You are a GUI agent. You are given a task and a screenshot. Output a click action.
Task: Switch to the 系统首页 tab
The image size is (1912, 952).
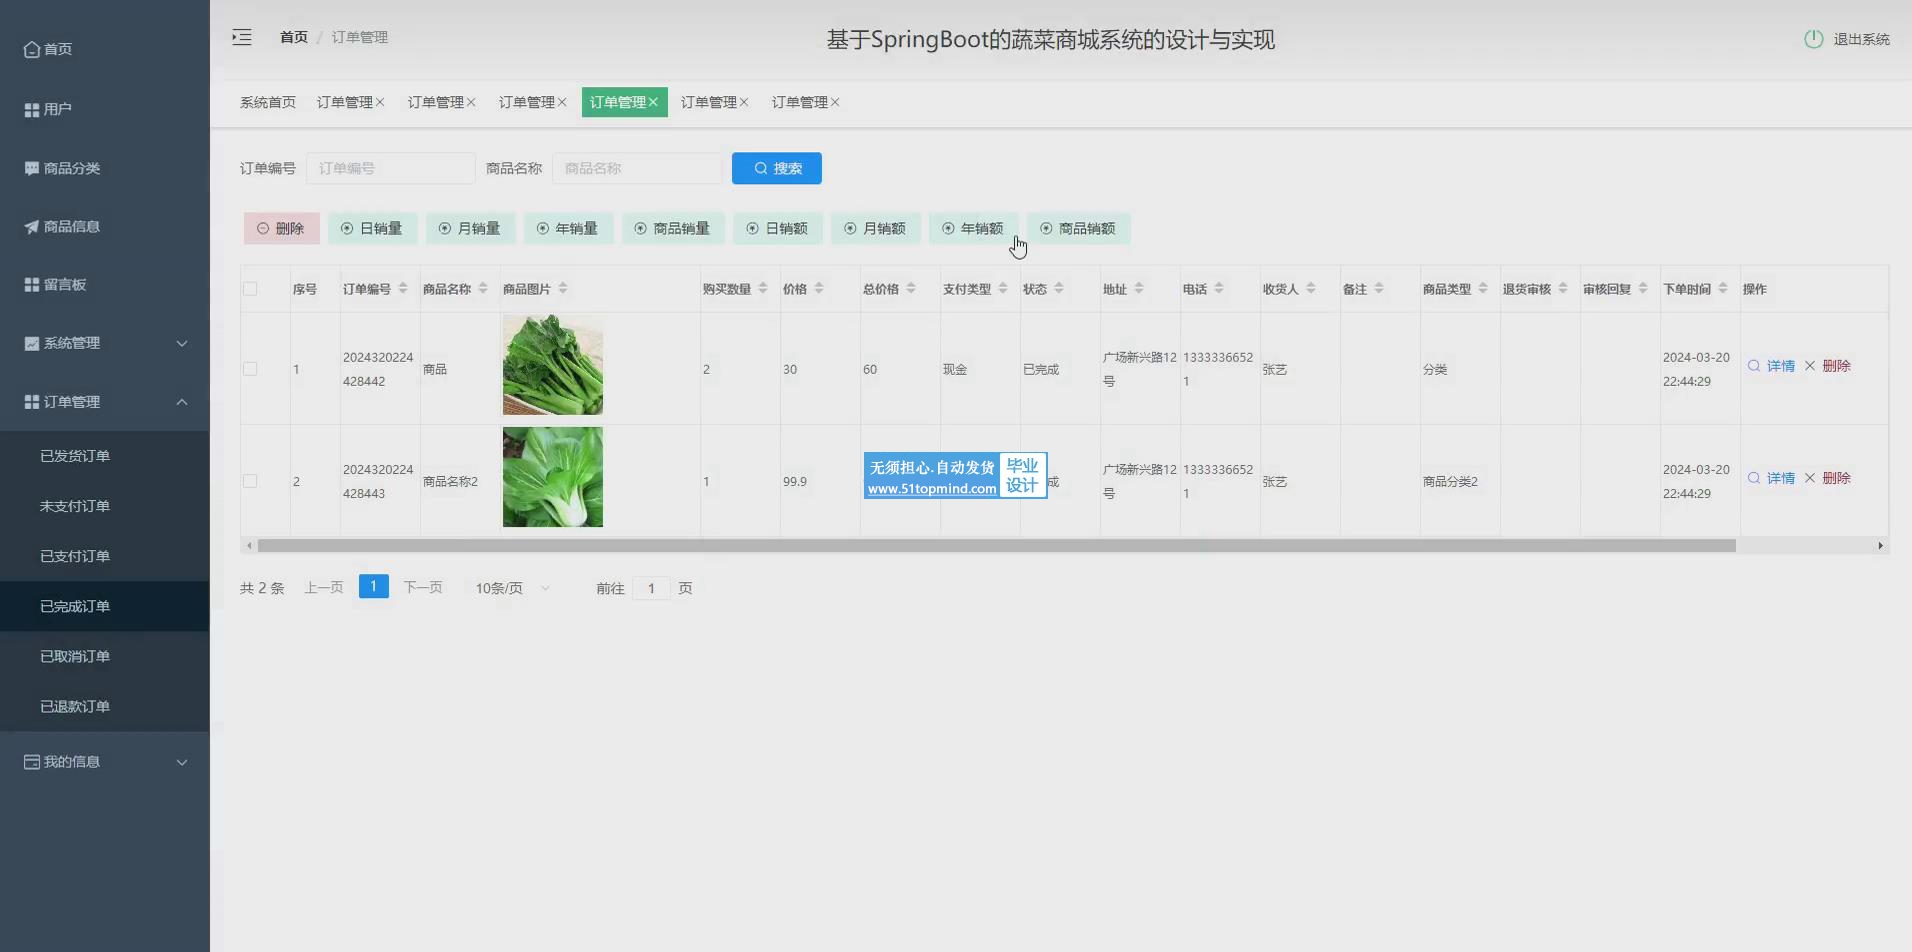(268, 102)
